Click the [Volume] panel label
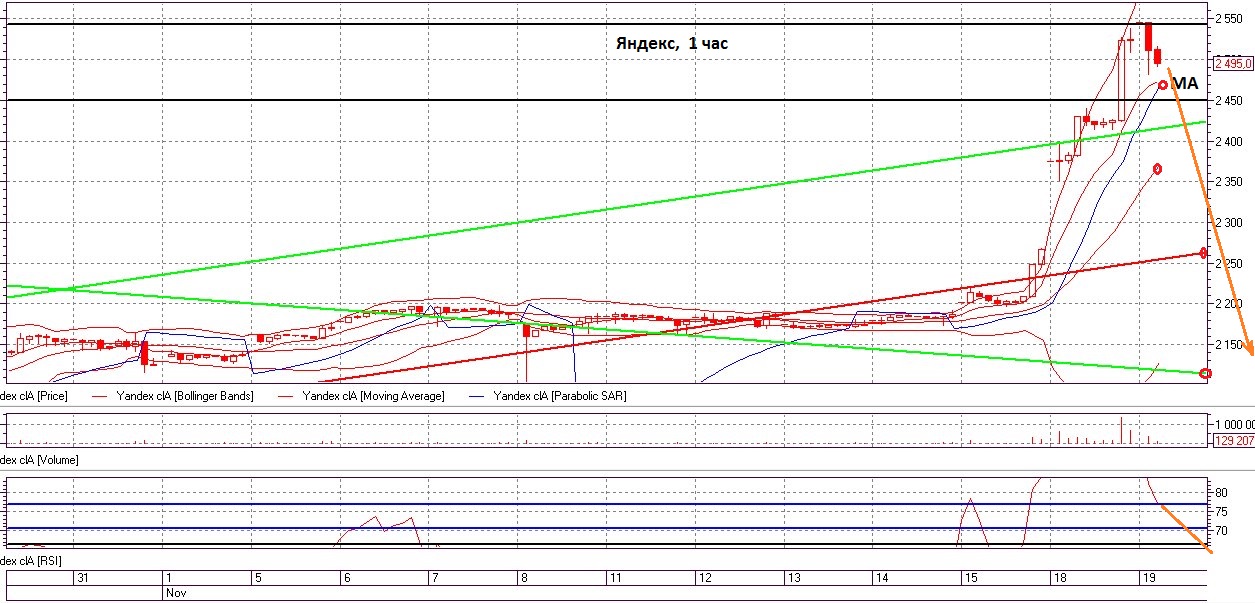The height and width of the screenshot is (603, 1255). pos(40,460)
